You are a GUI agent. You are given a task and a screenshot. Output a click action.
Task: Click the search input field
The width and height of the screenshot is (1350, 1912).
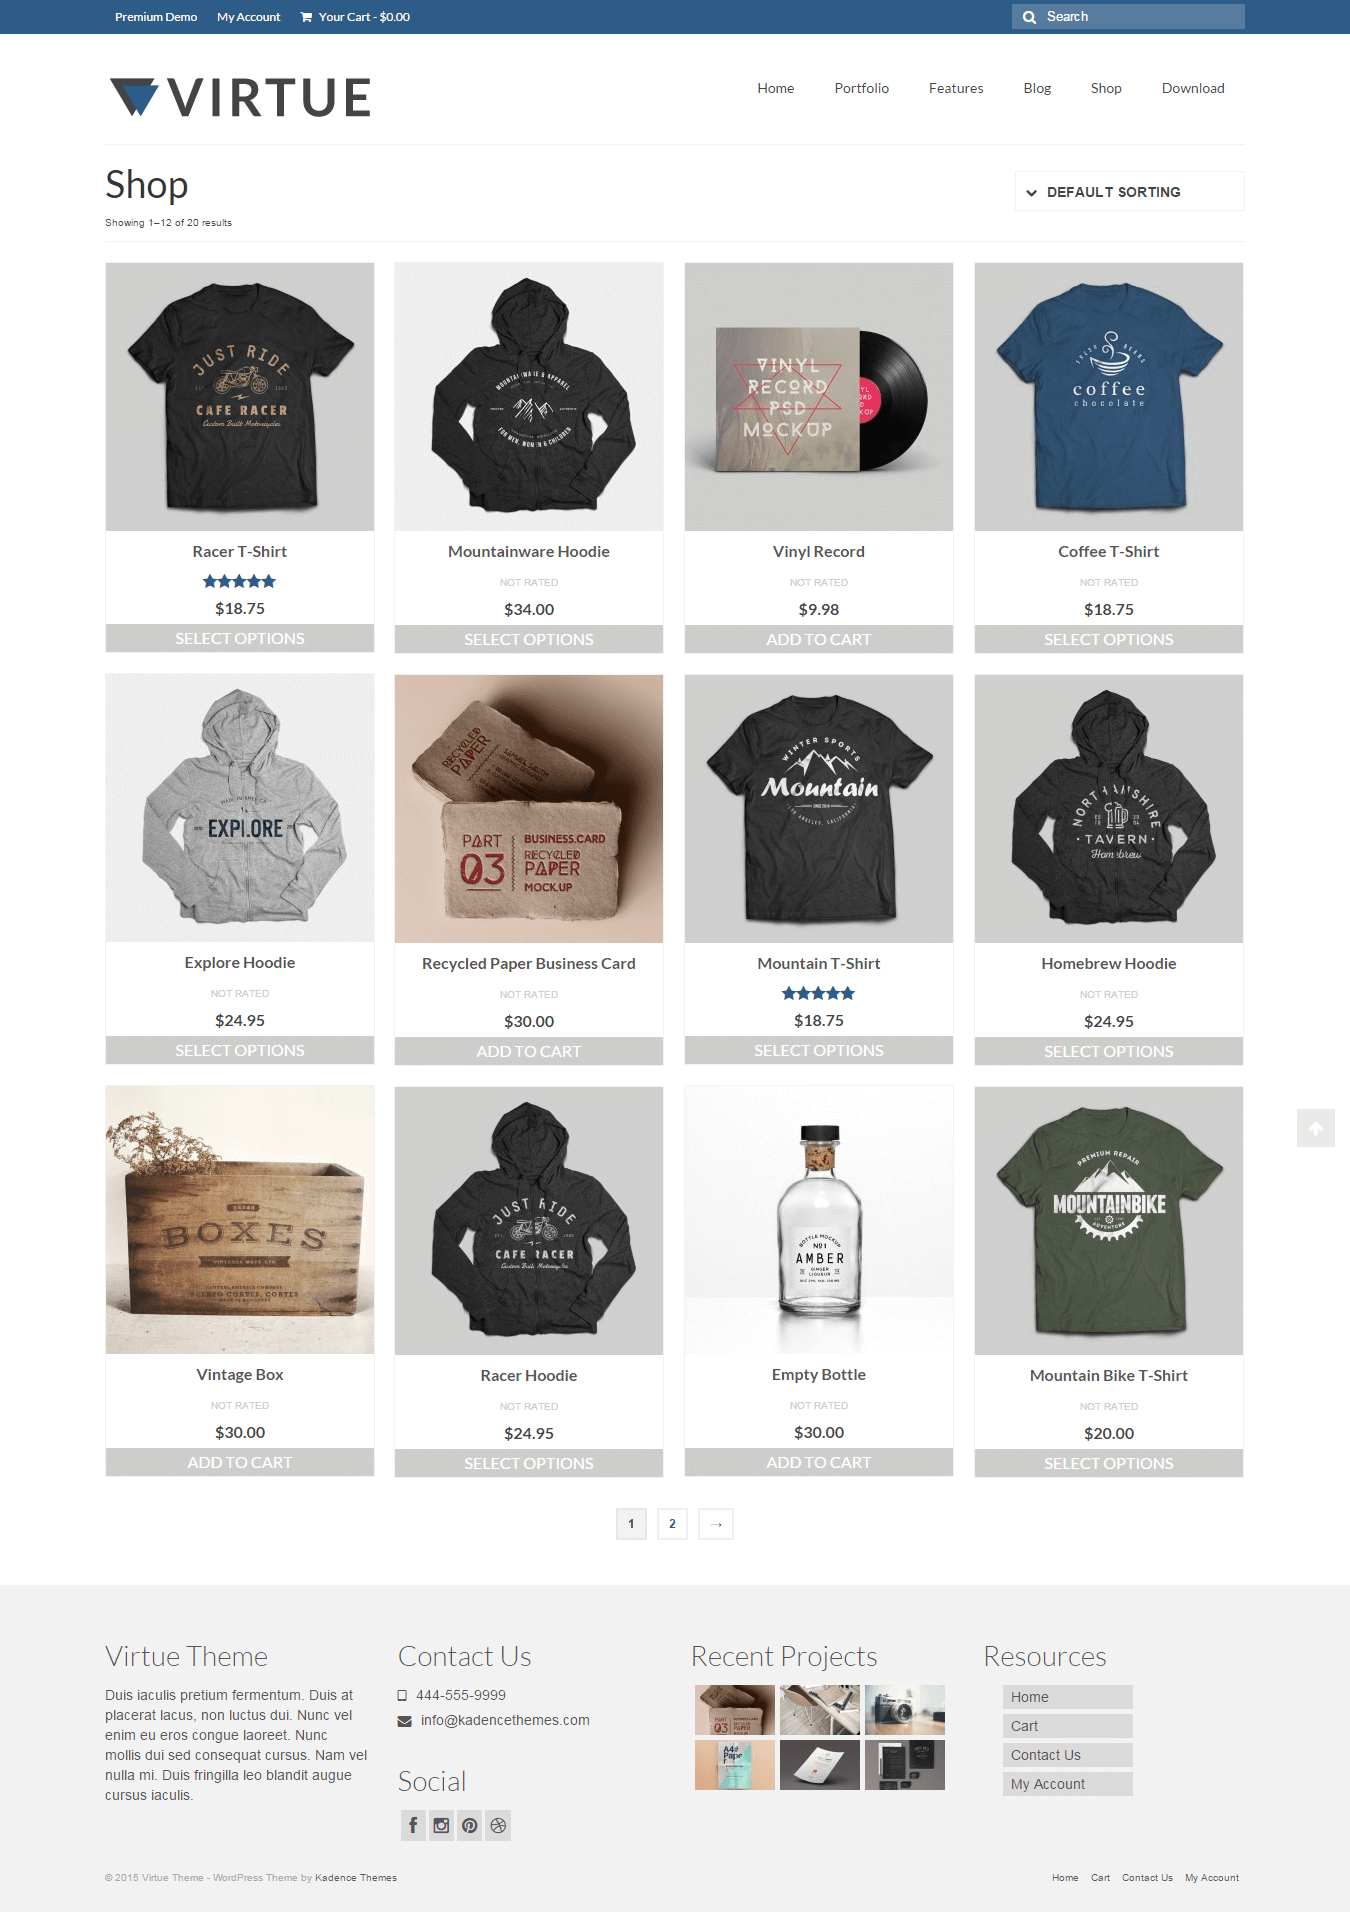pos(1140,17)
